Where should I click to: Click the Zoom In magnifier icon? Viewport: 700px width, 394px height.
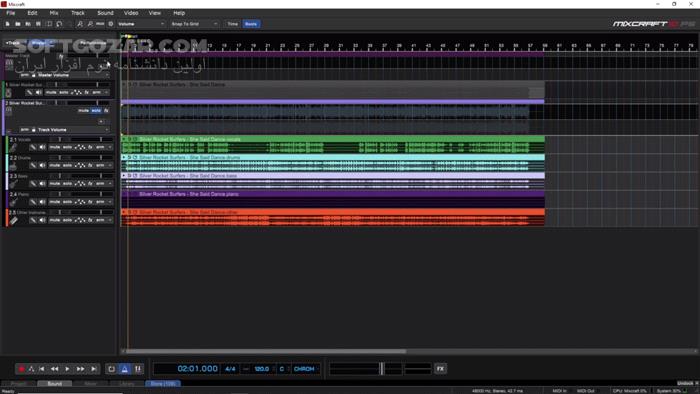[x=80, y=24]
